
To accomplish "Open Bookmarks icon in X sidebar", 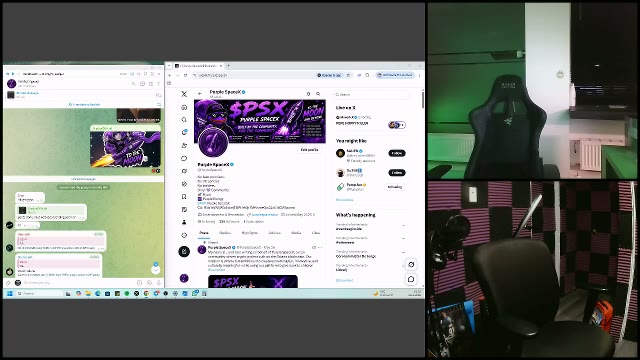I will pyautogui.click(x=184, y=197).
